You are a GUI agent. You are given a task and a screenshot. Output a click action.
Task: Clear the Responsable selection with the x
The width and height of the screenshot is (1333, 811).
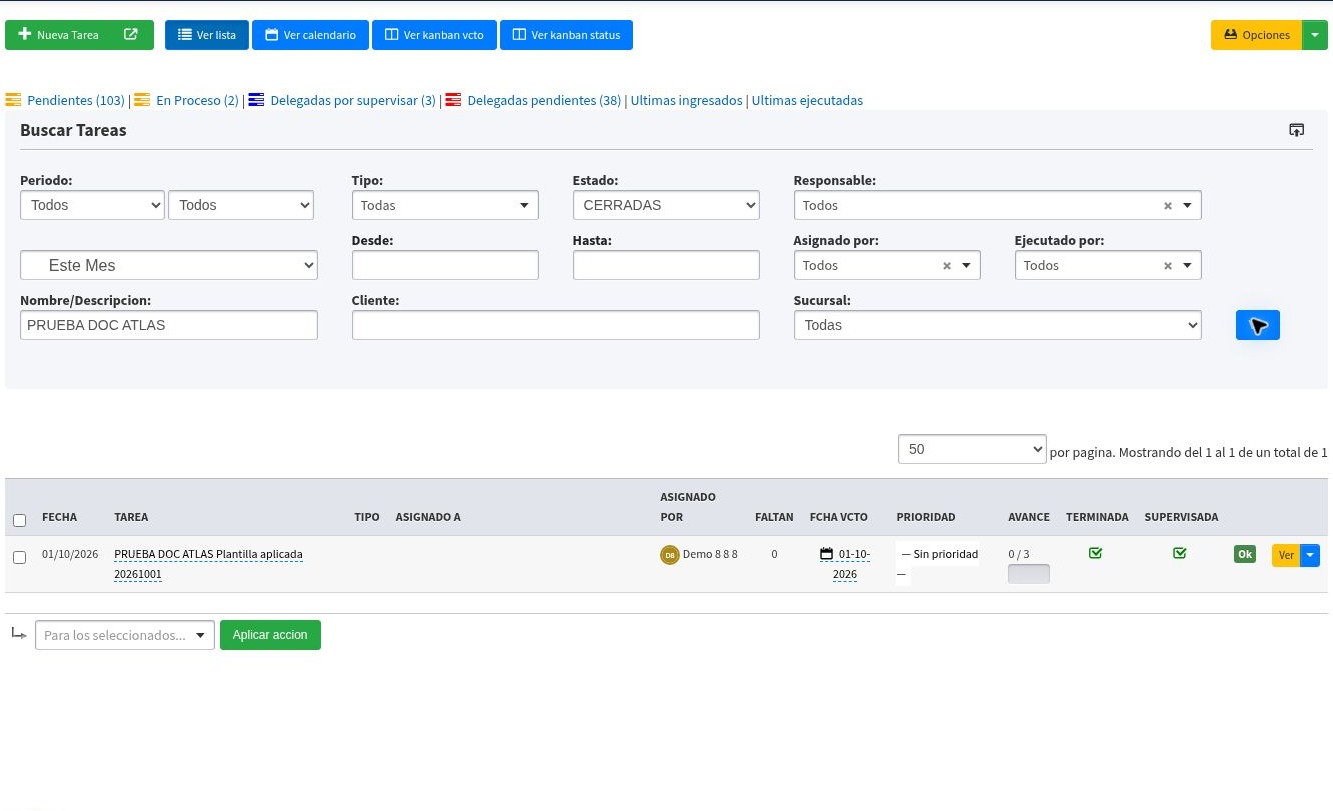(1167, 206)
